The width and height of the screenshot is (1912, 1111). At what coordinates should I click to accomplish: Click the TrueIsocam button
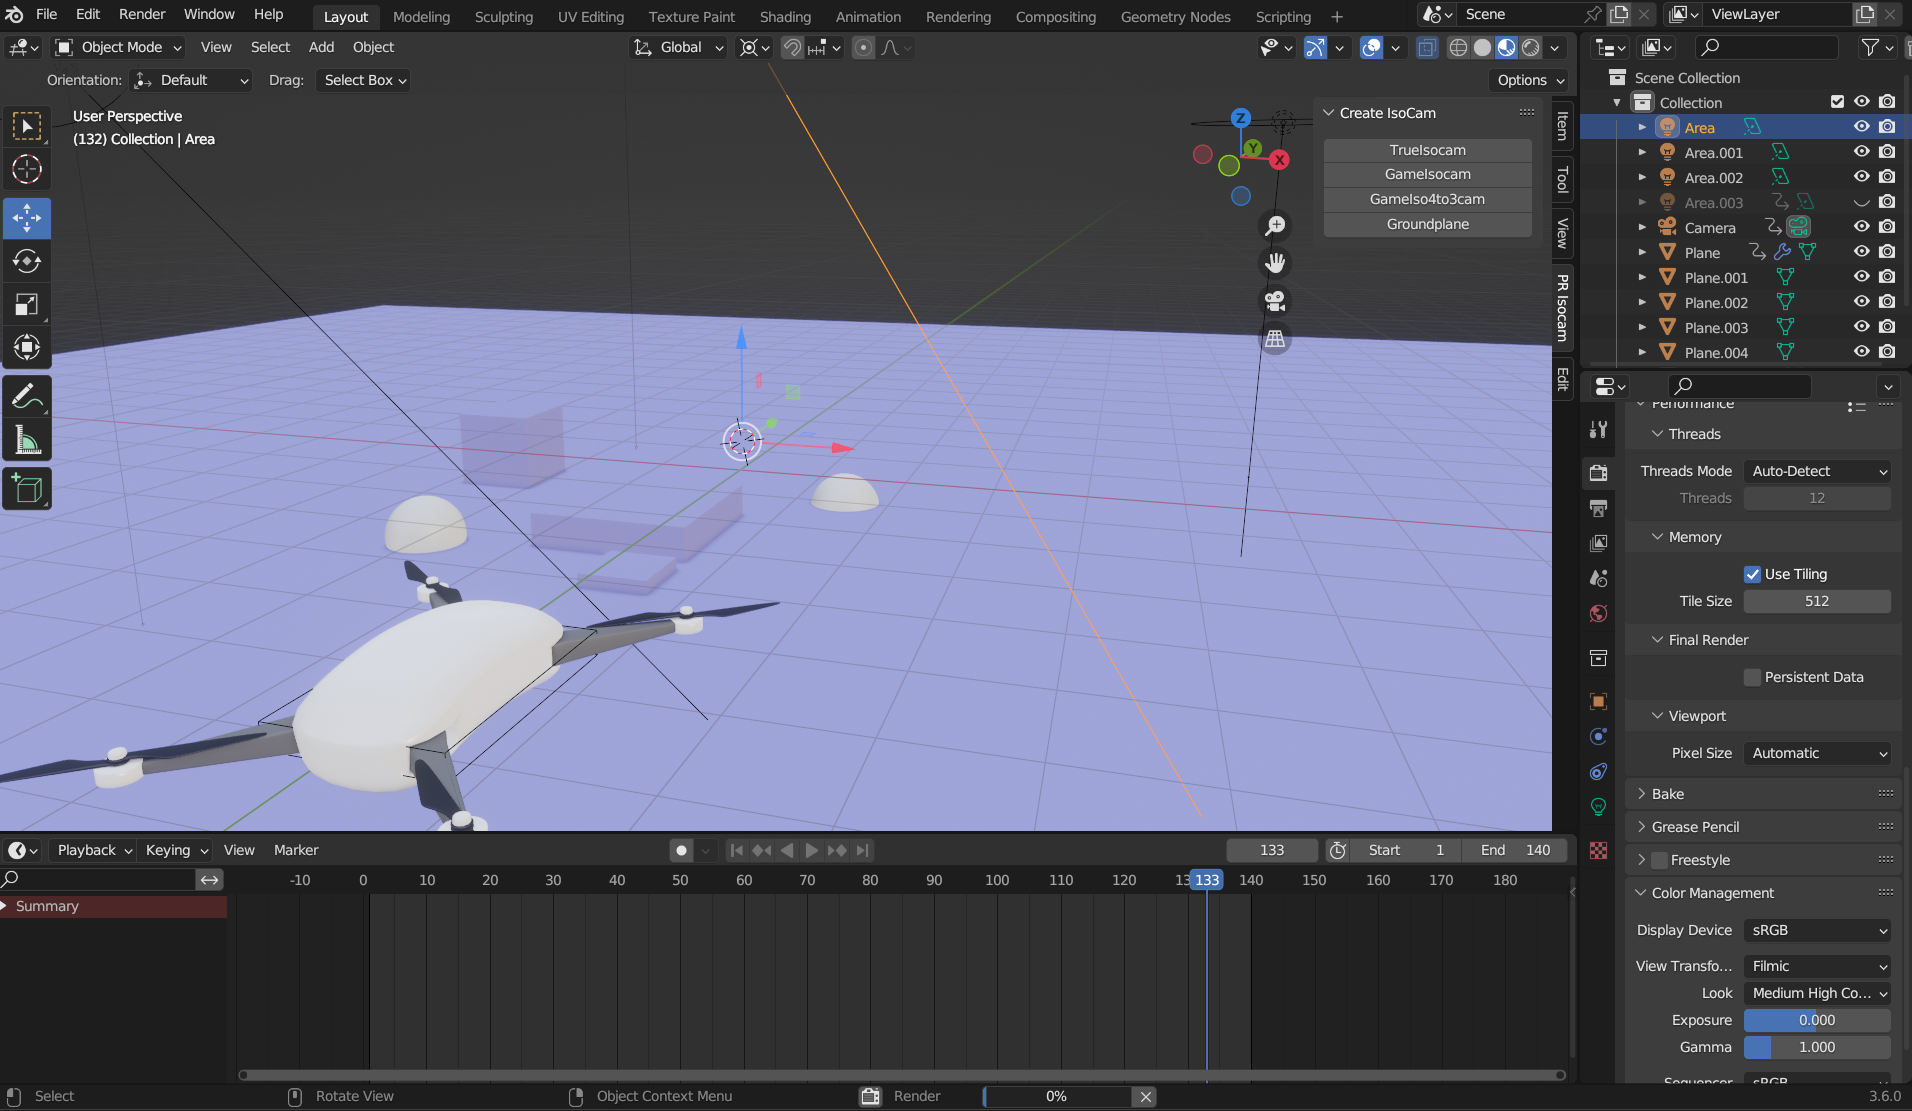point(1427,150)
